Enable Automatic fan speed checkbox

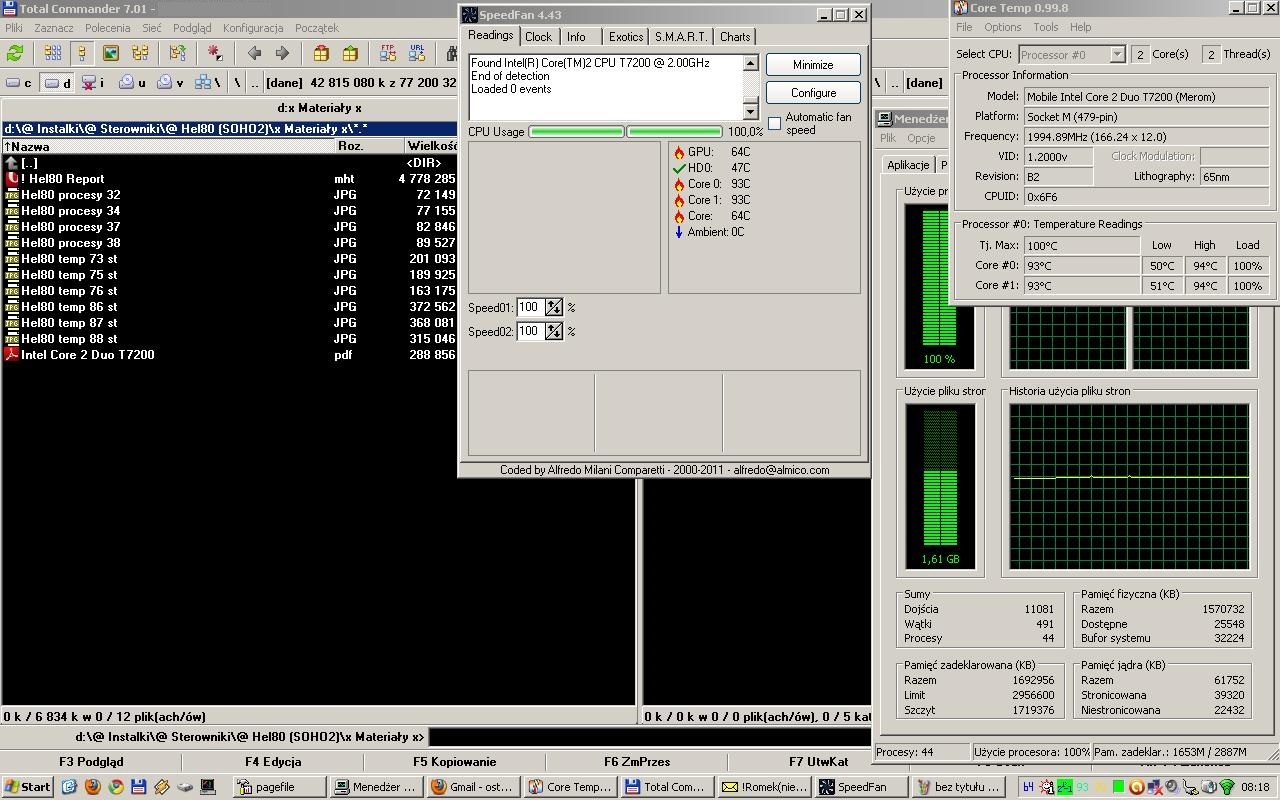point(774,123)
